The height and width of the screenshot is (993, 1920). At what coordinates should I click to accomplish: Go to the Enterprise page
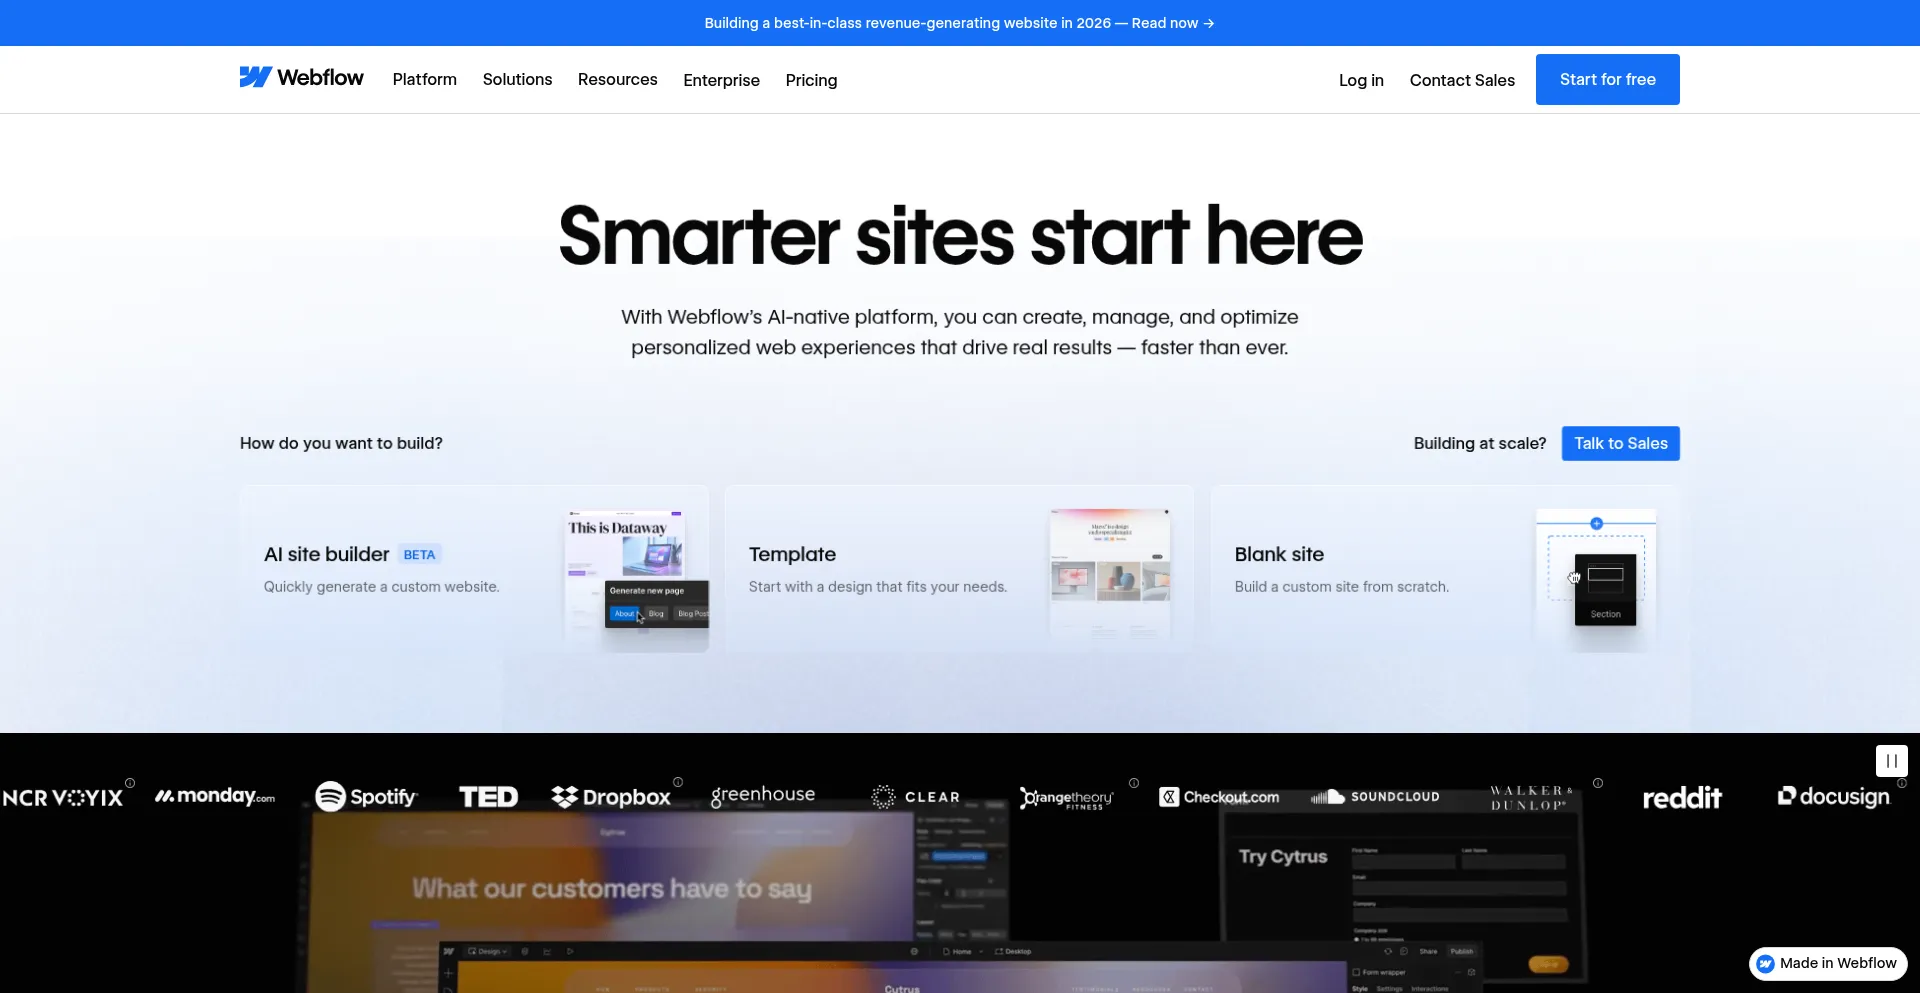click(x=721, y=80)
